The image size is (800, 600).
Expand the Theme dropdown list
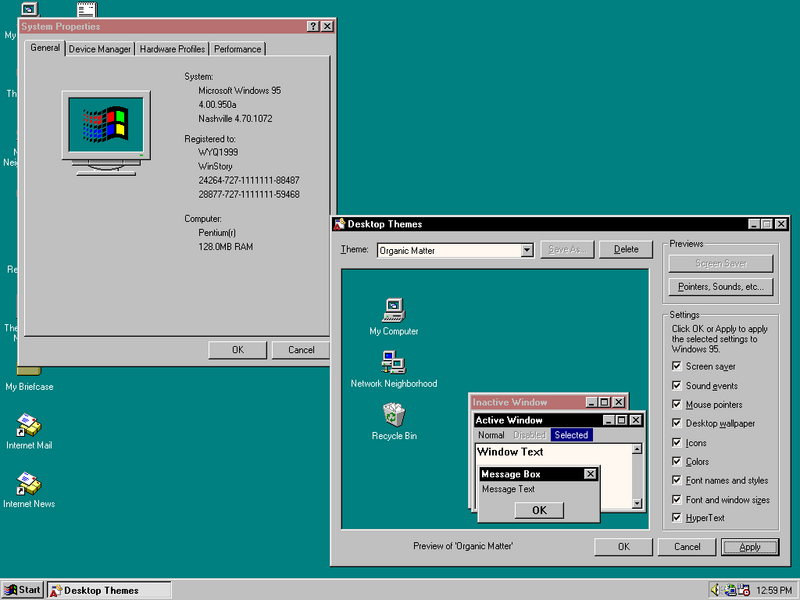(527, 250)
